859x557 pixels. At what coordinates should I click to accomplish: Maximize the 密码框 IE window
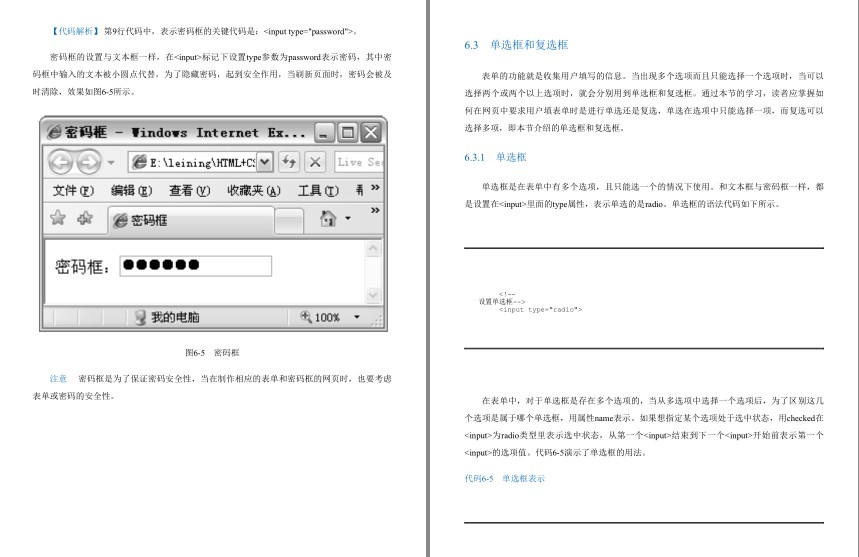(x=347, y=133)
